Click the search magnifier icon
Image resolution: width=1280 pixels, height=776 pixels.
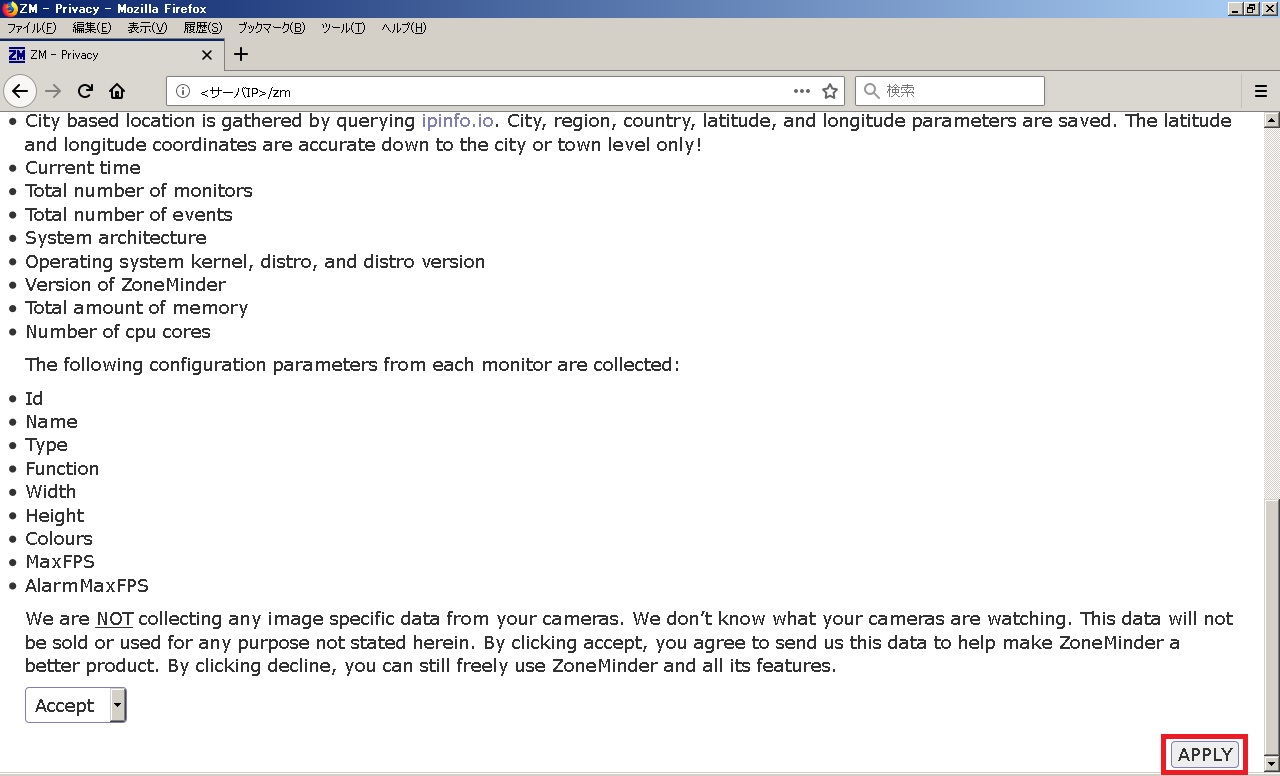coord(871,91)
